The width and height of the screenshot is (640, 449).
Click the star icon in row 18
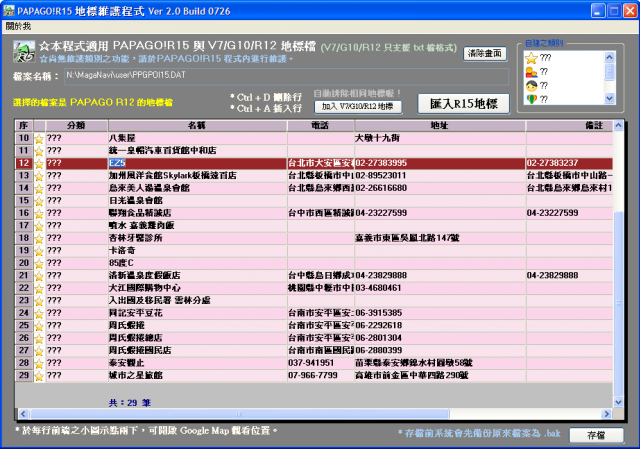click(x=39, y=238)
